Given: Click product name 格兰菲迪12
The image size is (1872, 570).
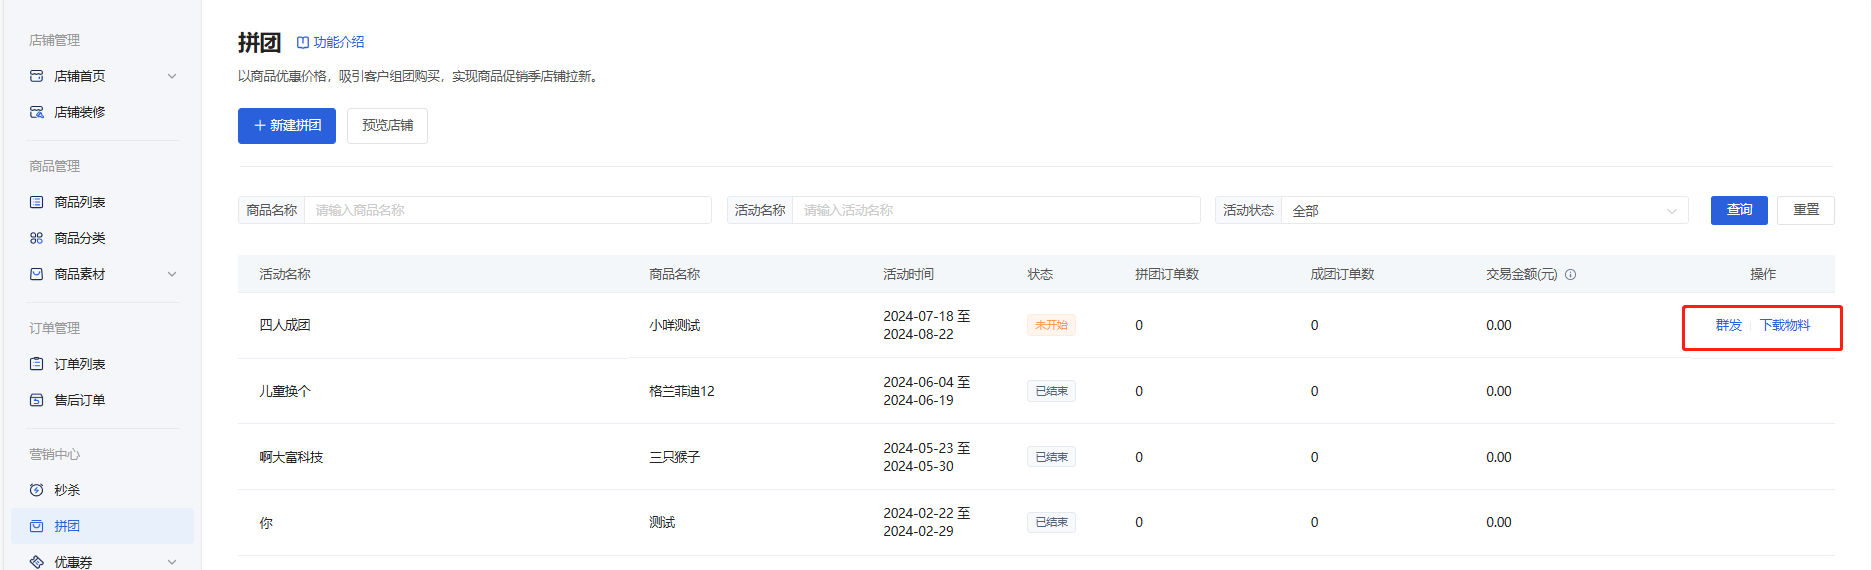Looking at the screenshot, I should click(682, 391).
